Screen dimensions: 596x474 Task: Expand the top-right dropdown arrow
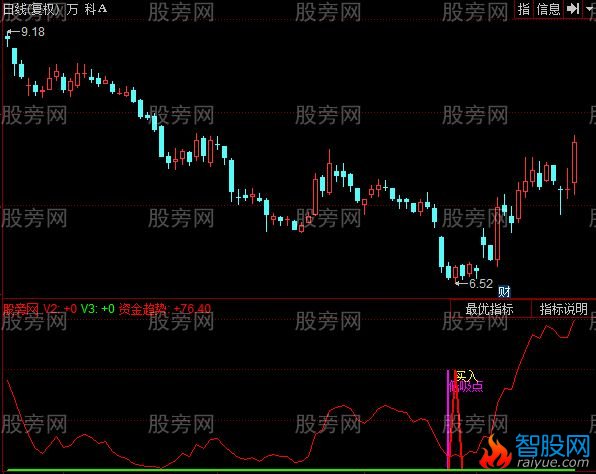590,8
